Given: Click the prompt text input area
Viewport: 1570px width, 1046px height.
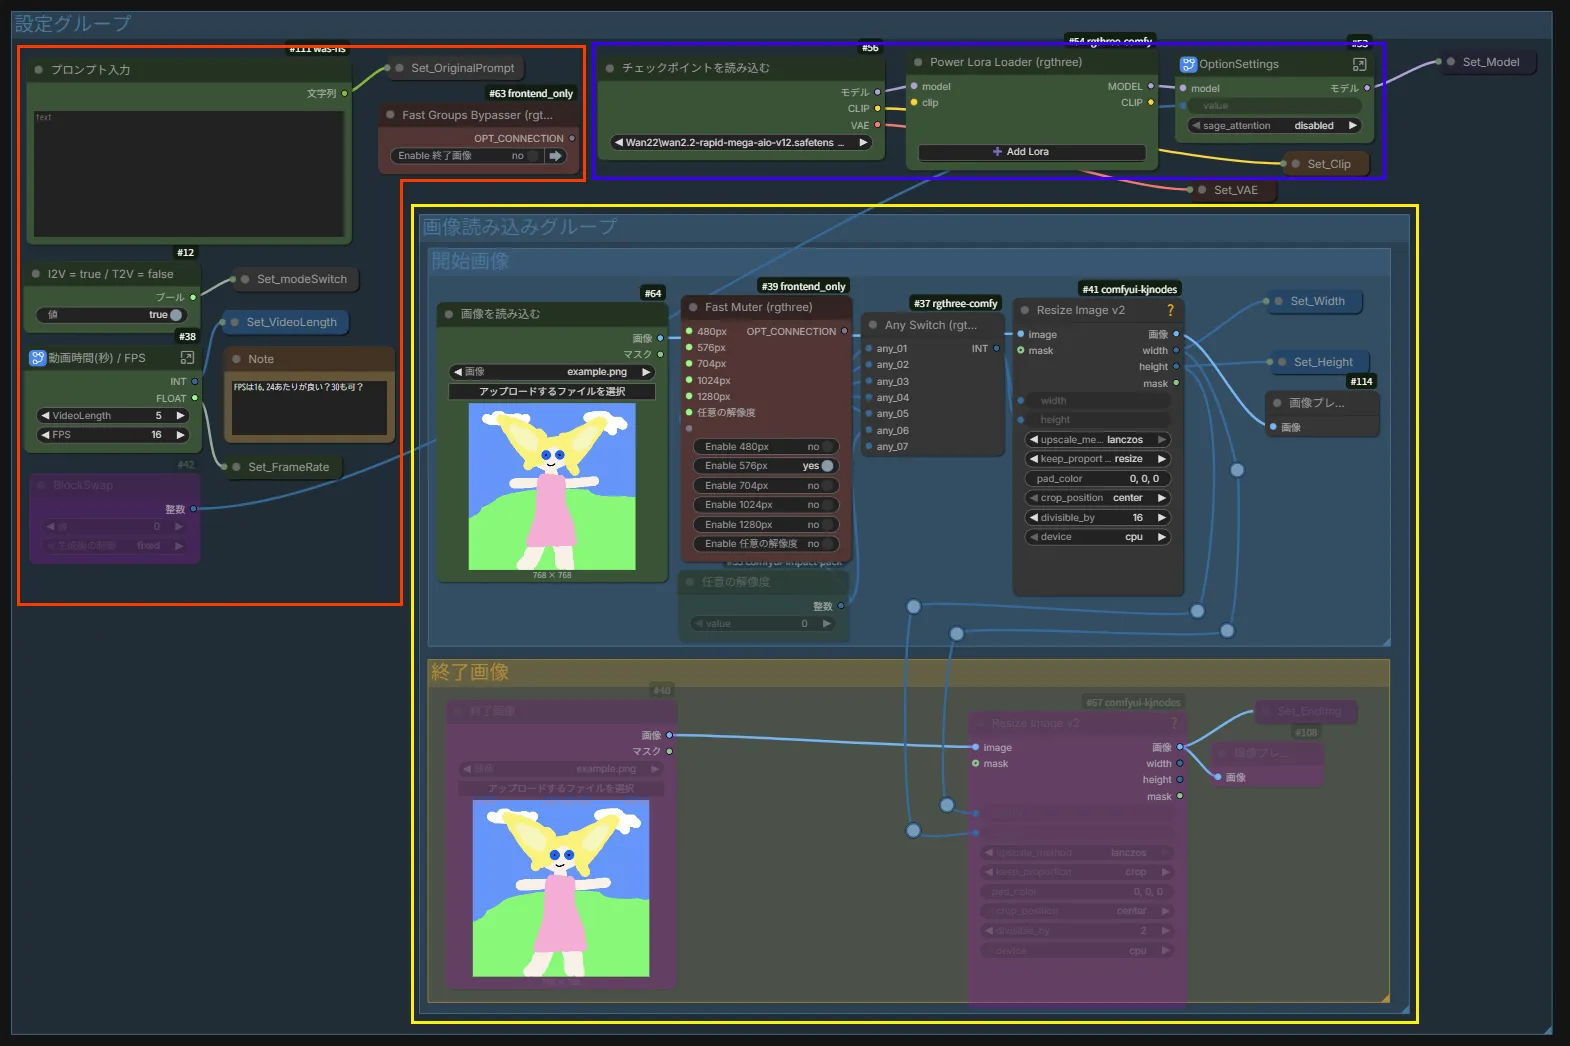Looking at the screenshot, I should tap(188, 173).
